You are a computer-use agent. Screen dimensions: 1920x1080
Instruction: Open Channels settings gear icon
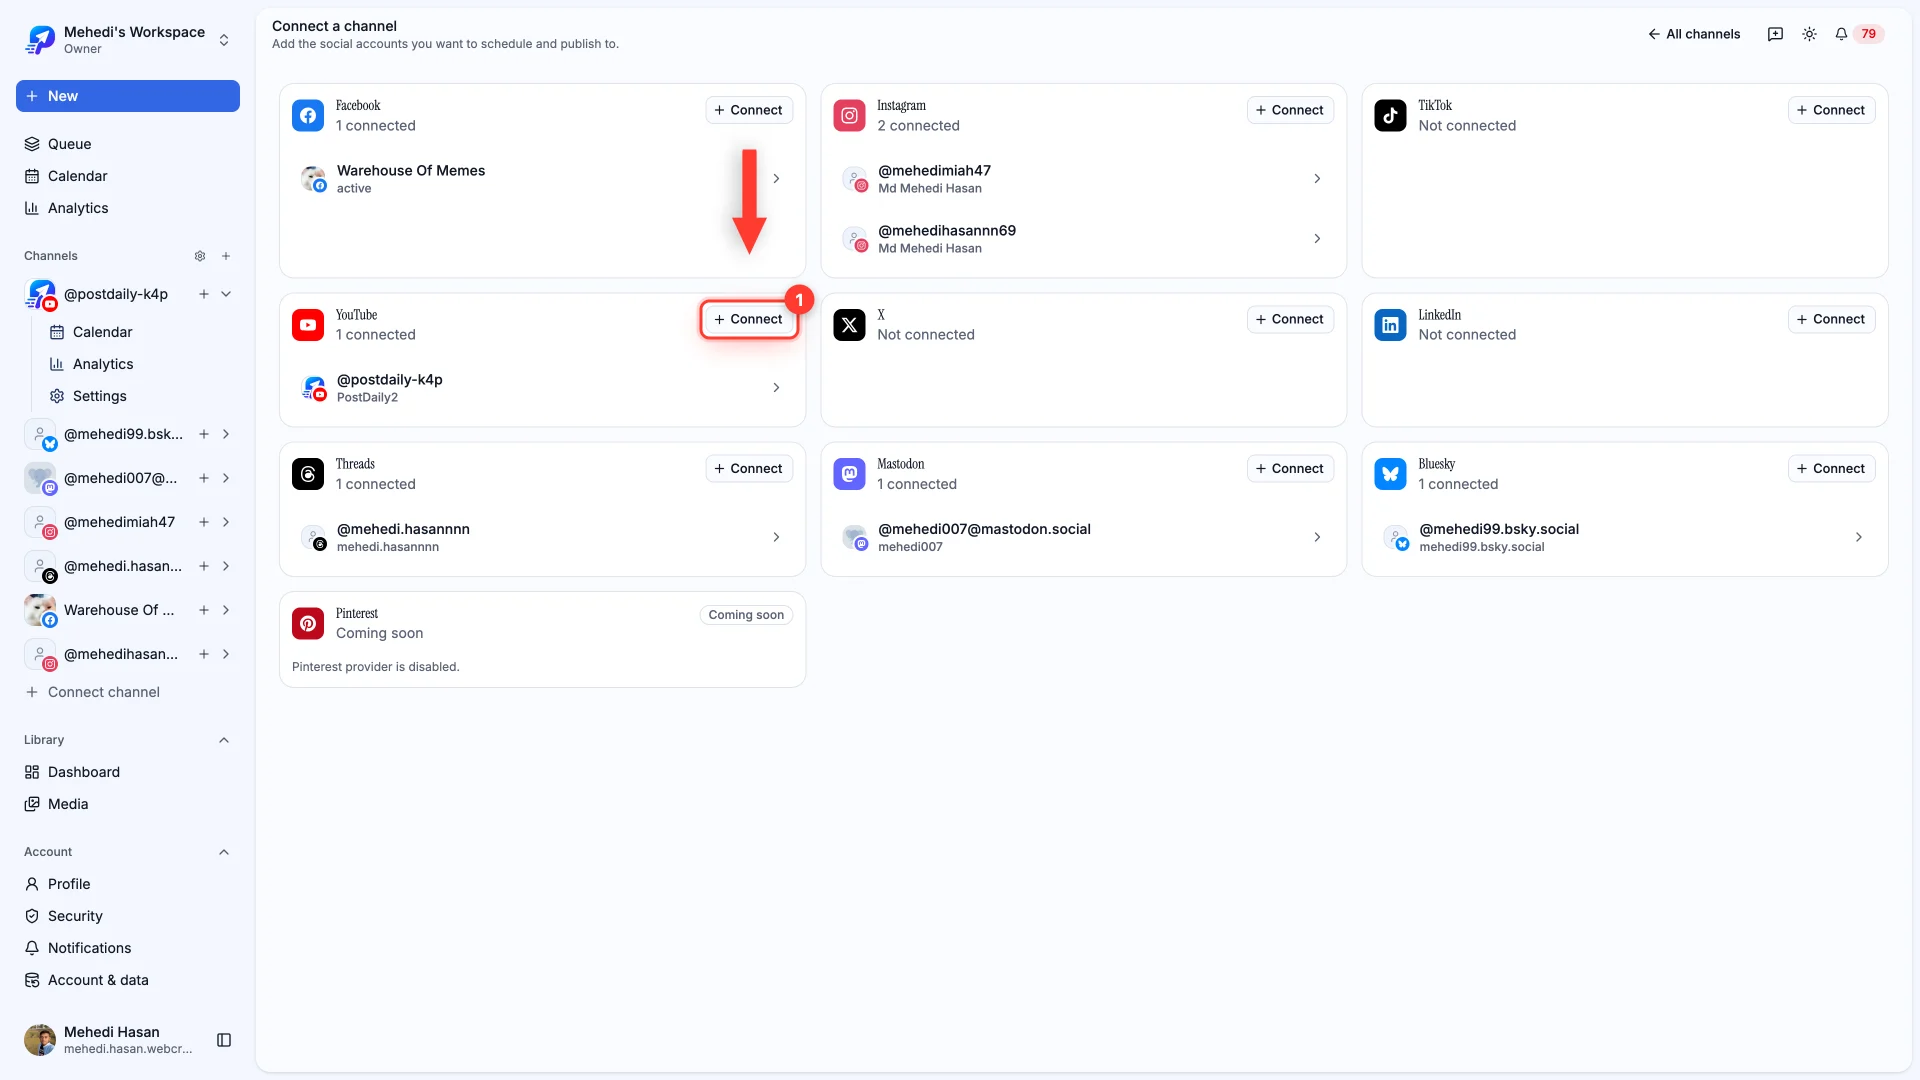tap(200, 256)
